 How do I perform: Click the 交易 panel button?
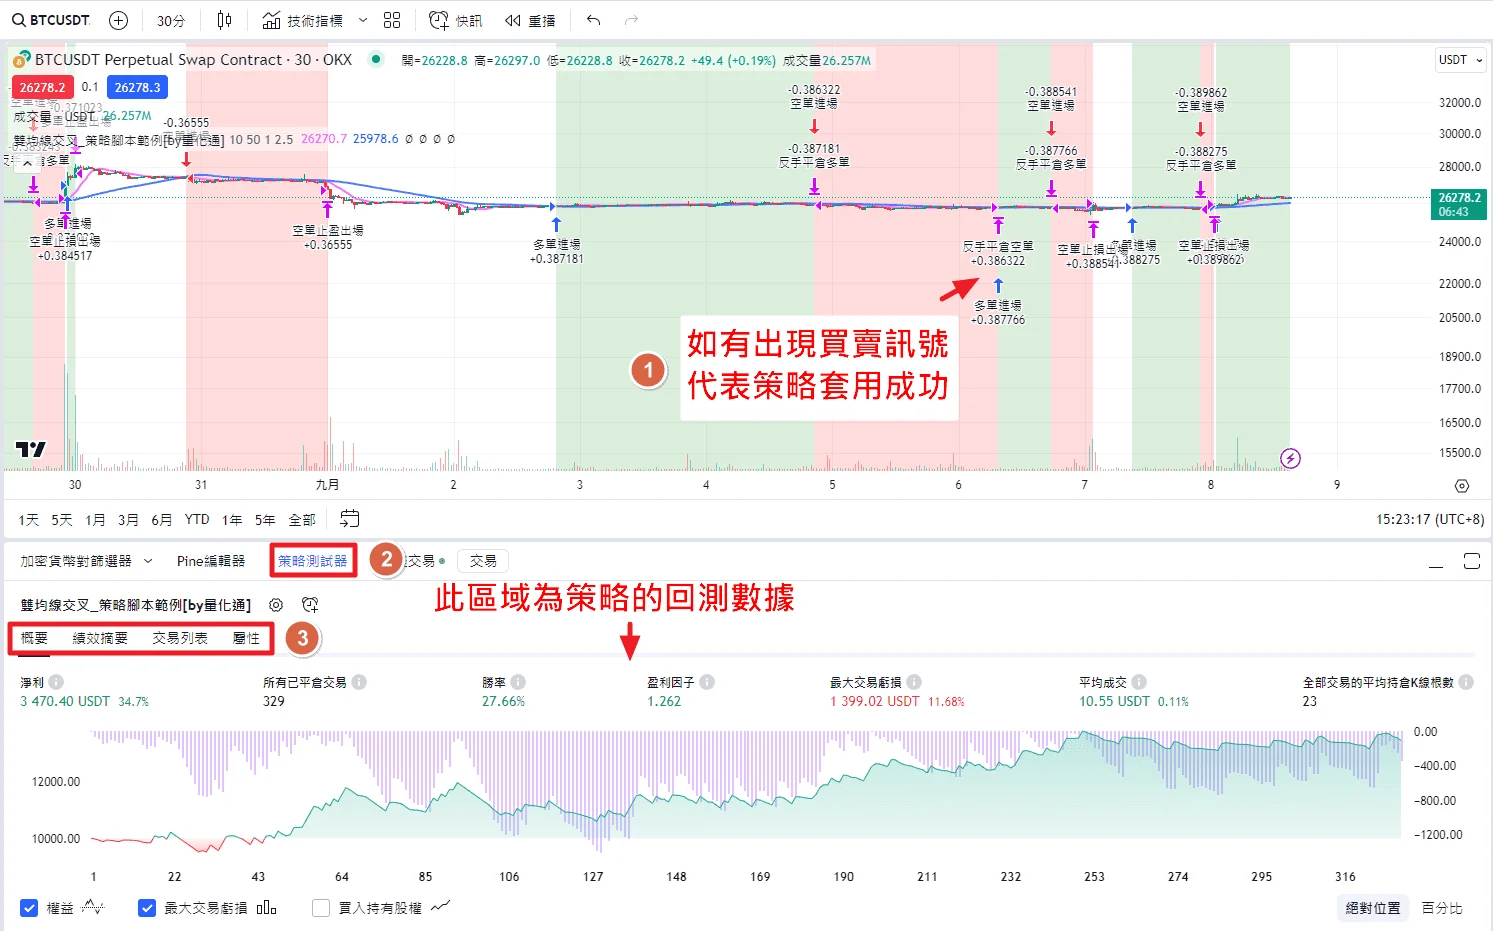(483, 561)
